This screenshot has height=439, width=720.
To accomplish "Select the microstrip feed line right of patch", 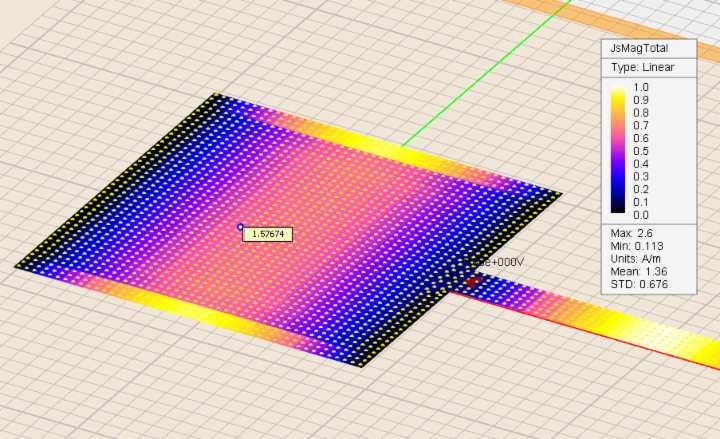I will 590,315.
